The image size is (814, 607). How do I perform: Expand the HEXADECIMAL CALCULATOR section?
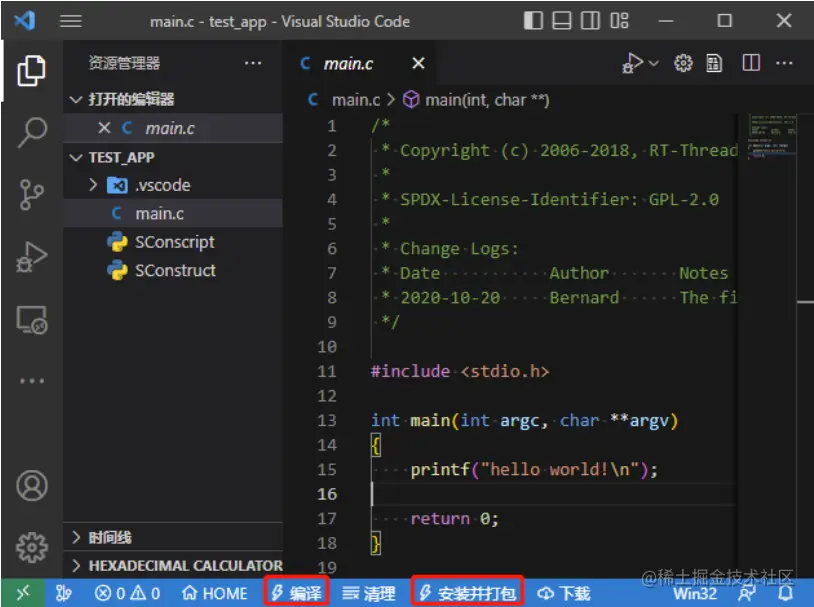coord(173,565)
